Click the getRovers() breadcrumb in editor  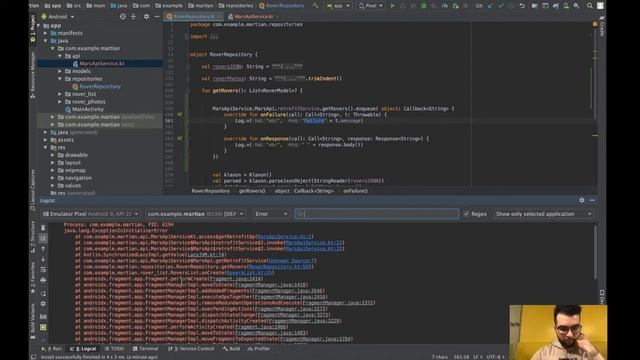coord(252,191)
